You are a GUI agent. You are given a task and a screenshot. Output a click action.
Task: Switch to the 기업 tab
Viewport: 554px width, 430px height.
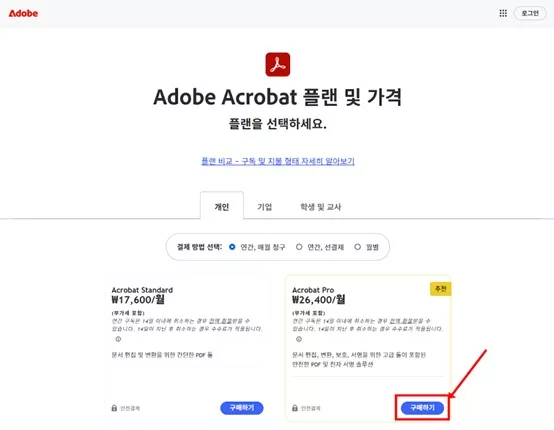pyautogui.click(x=265, y=207)
